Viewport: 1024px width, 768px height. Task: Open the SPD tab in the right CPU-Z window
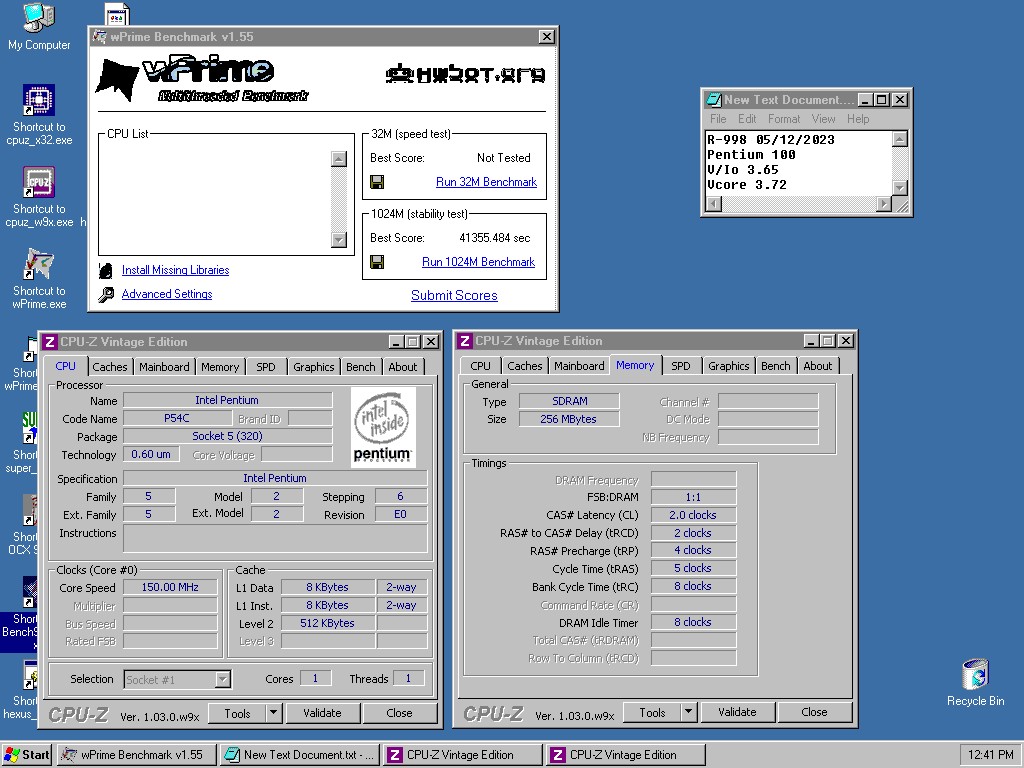tap(680, 366)
